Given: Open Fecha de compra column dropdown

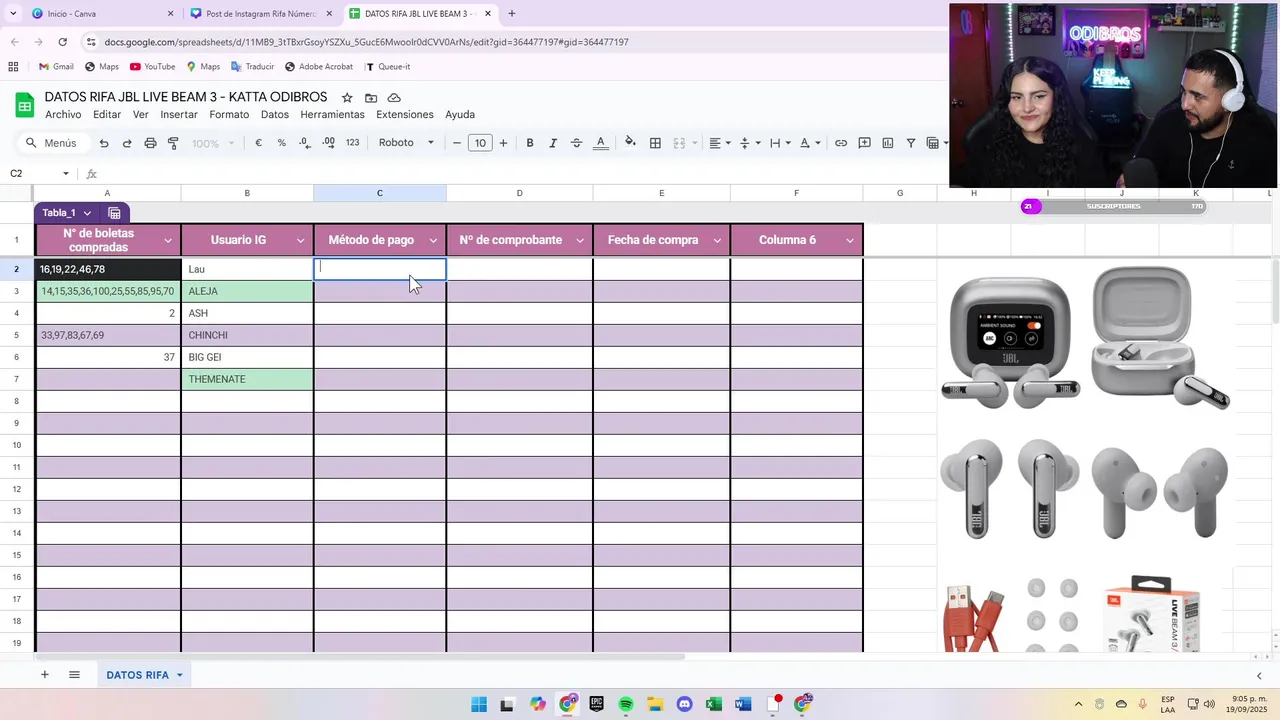Looking at the screenshot, I should coord(717,240).
